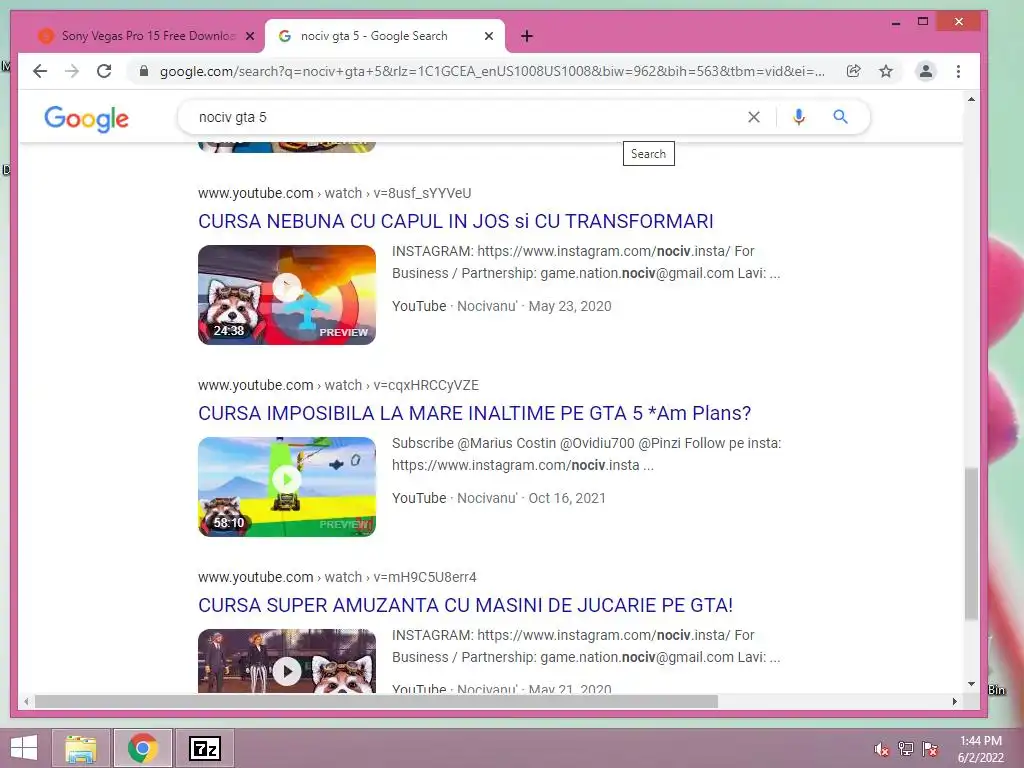Click the address bar URL
The height and width of the screenshot is (768, 1024).
point(492,71)
